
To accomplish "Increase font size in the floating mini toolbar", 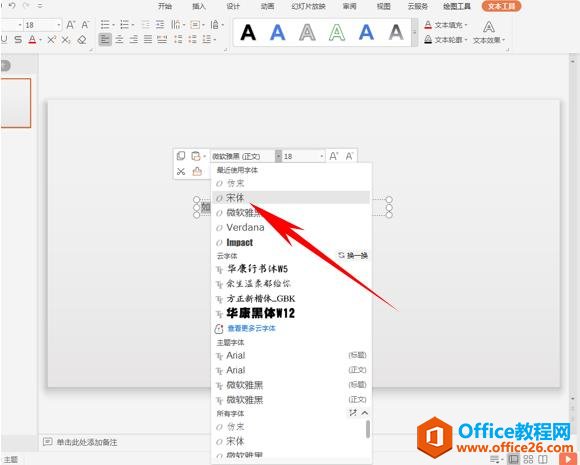I will coord(334,156).
